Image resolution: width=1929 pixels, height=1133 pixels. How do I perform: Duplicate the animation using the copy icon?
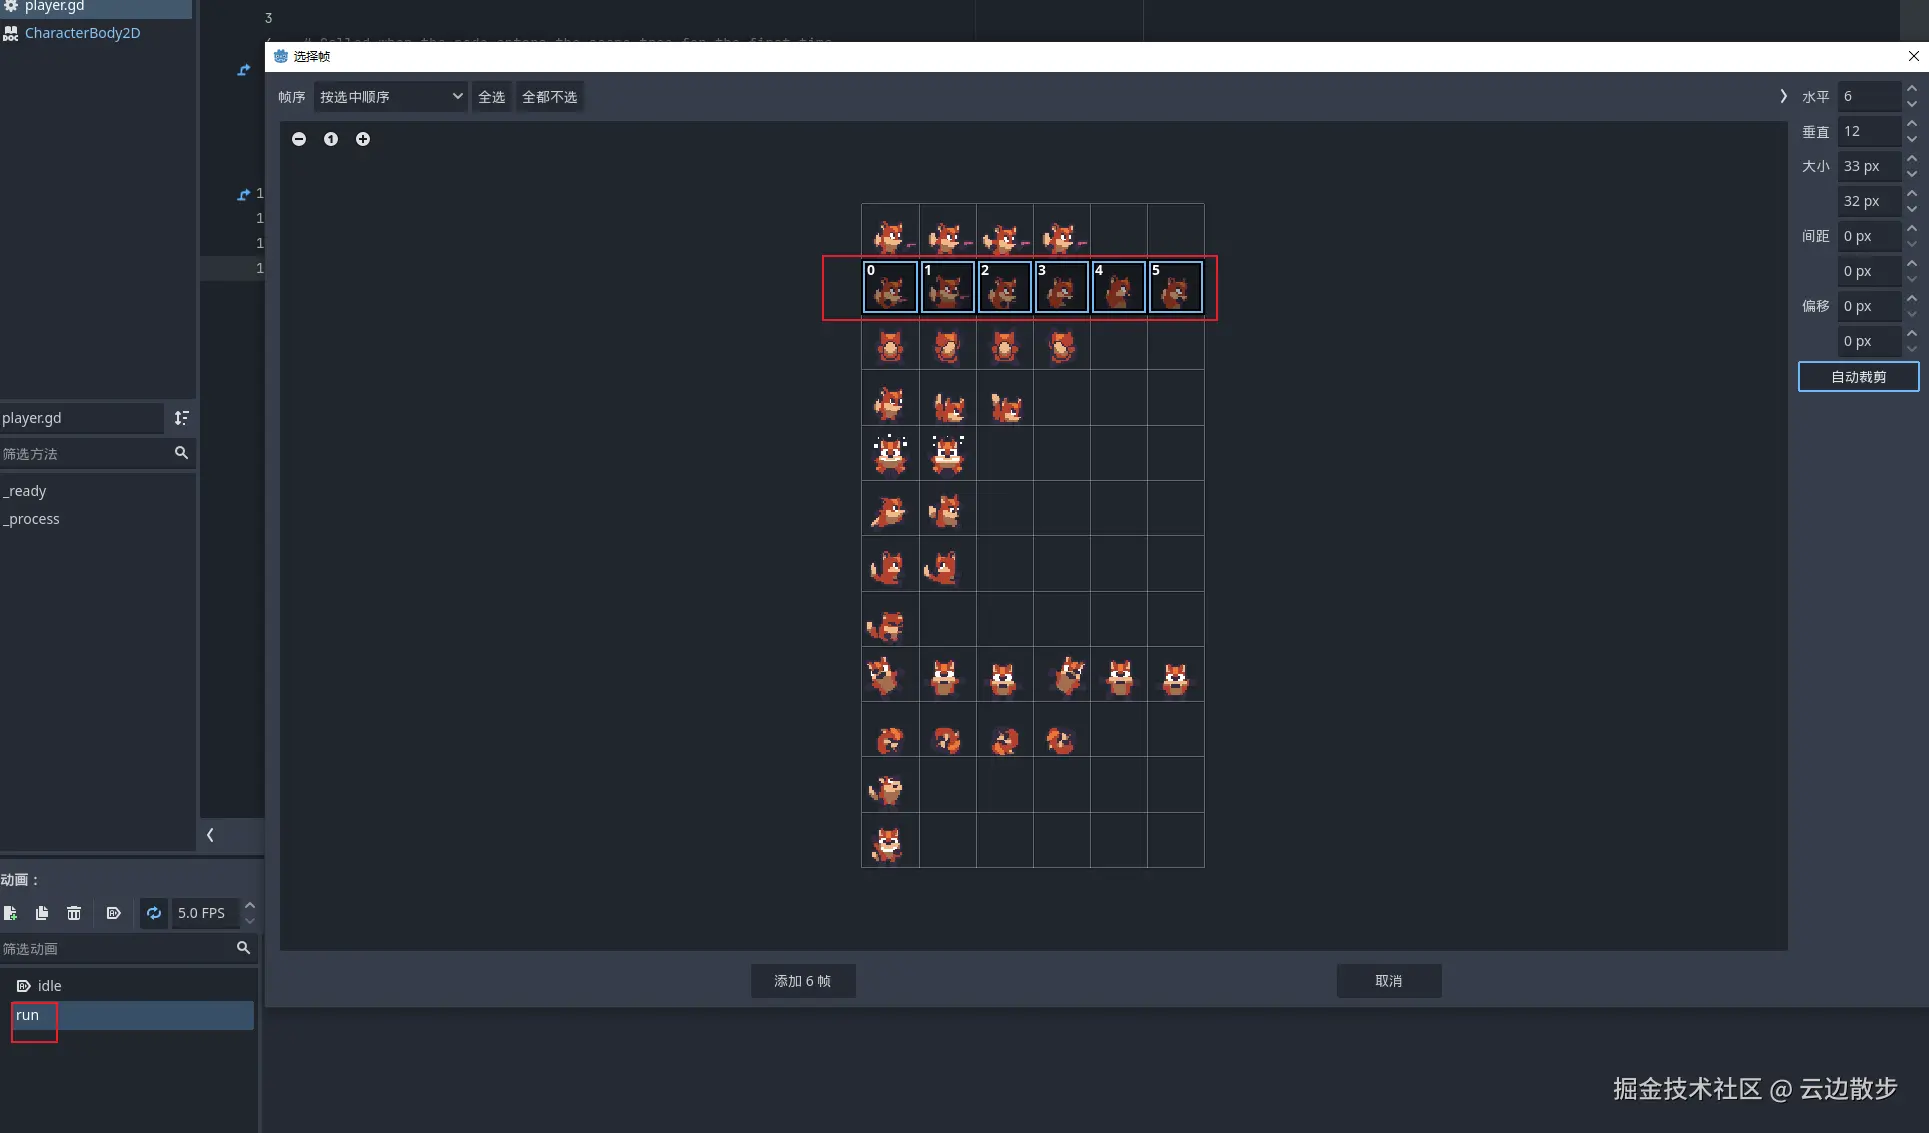click(42, 913)
